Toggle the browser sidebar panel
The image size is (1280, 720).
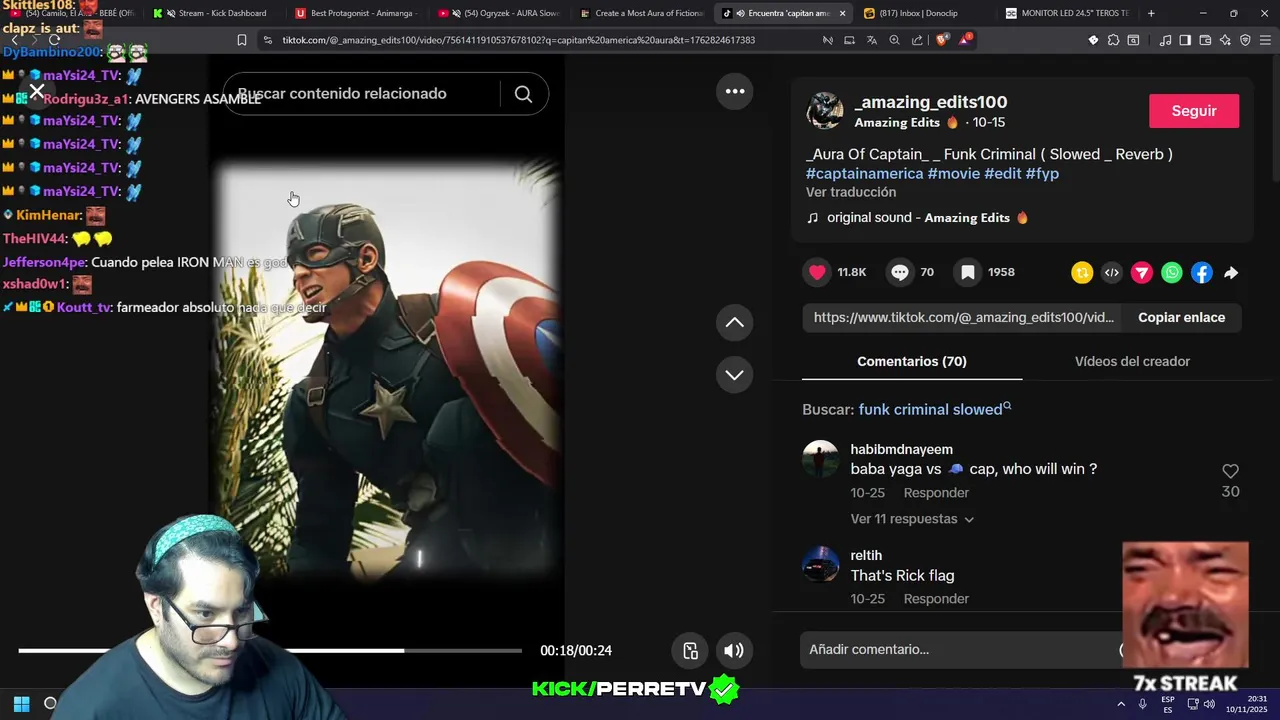pos(1185,40)
